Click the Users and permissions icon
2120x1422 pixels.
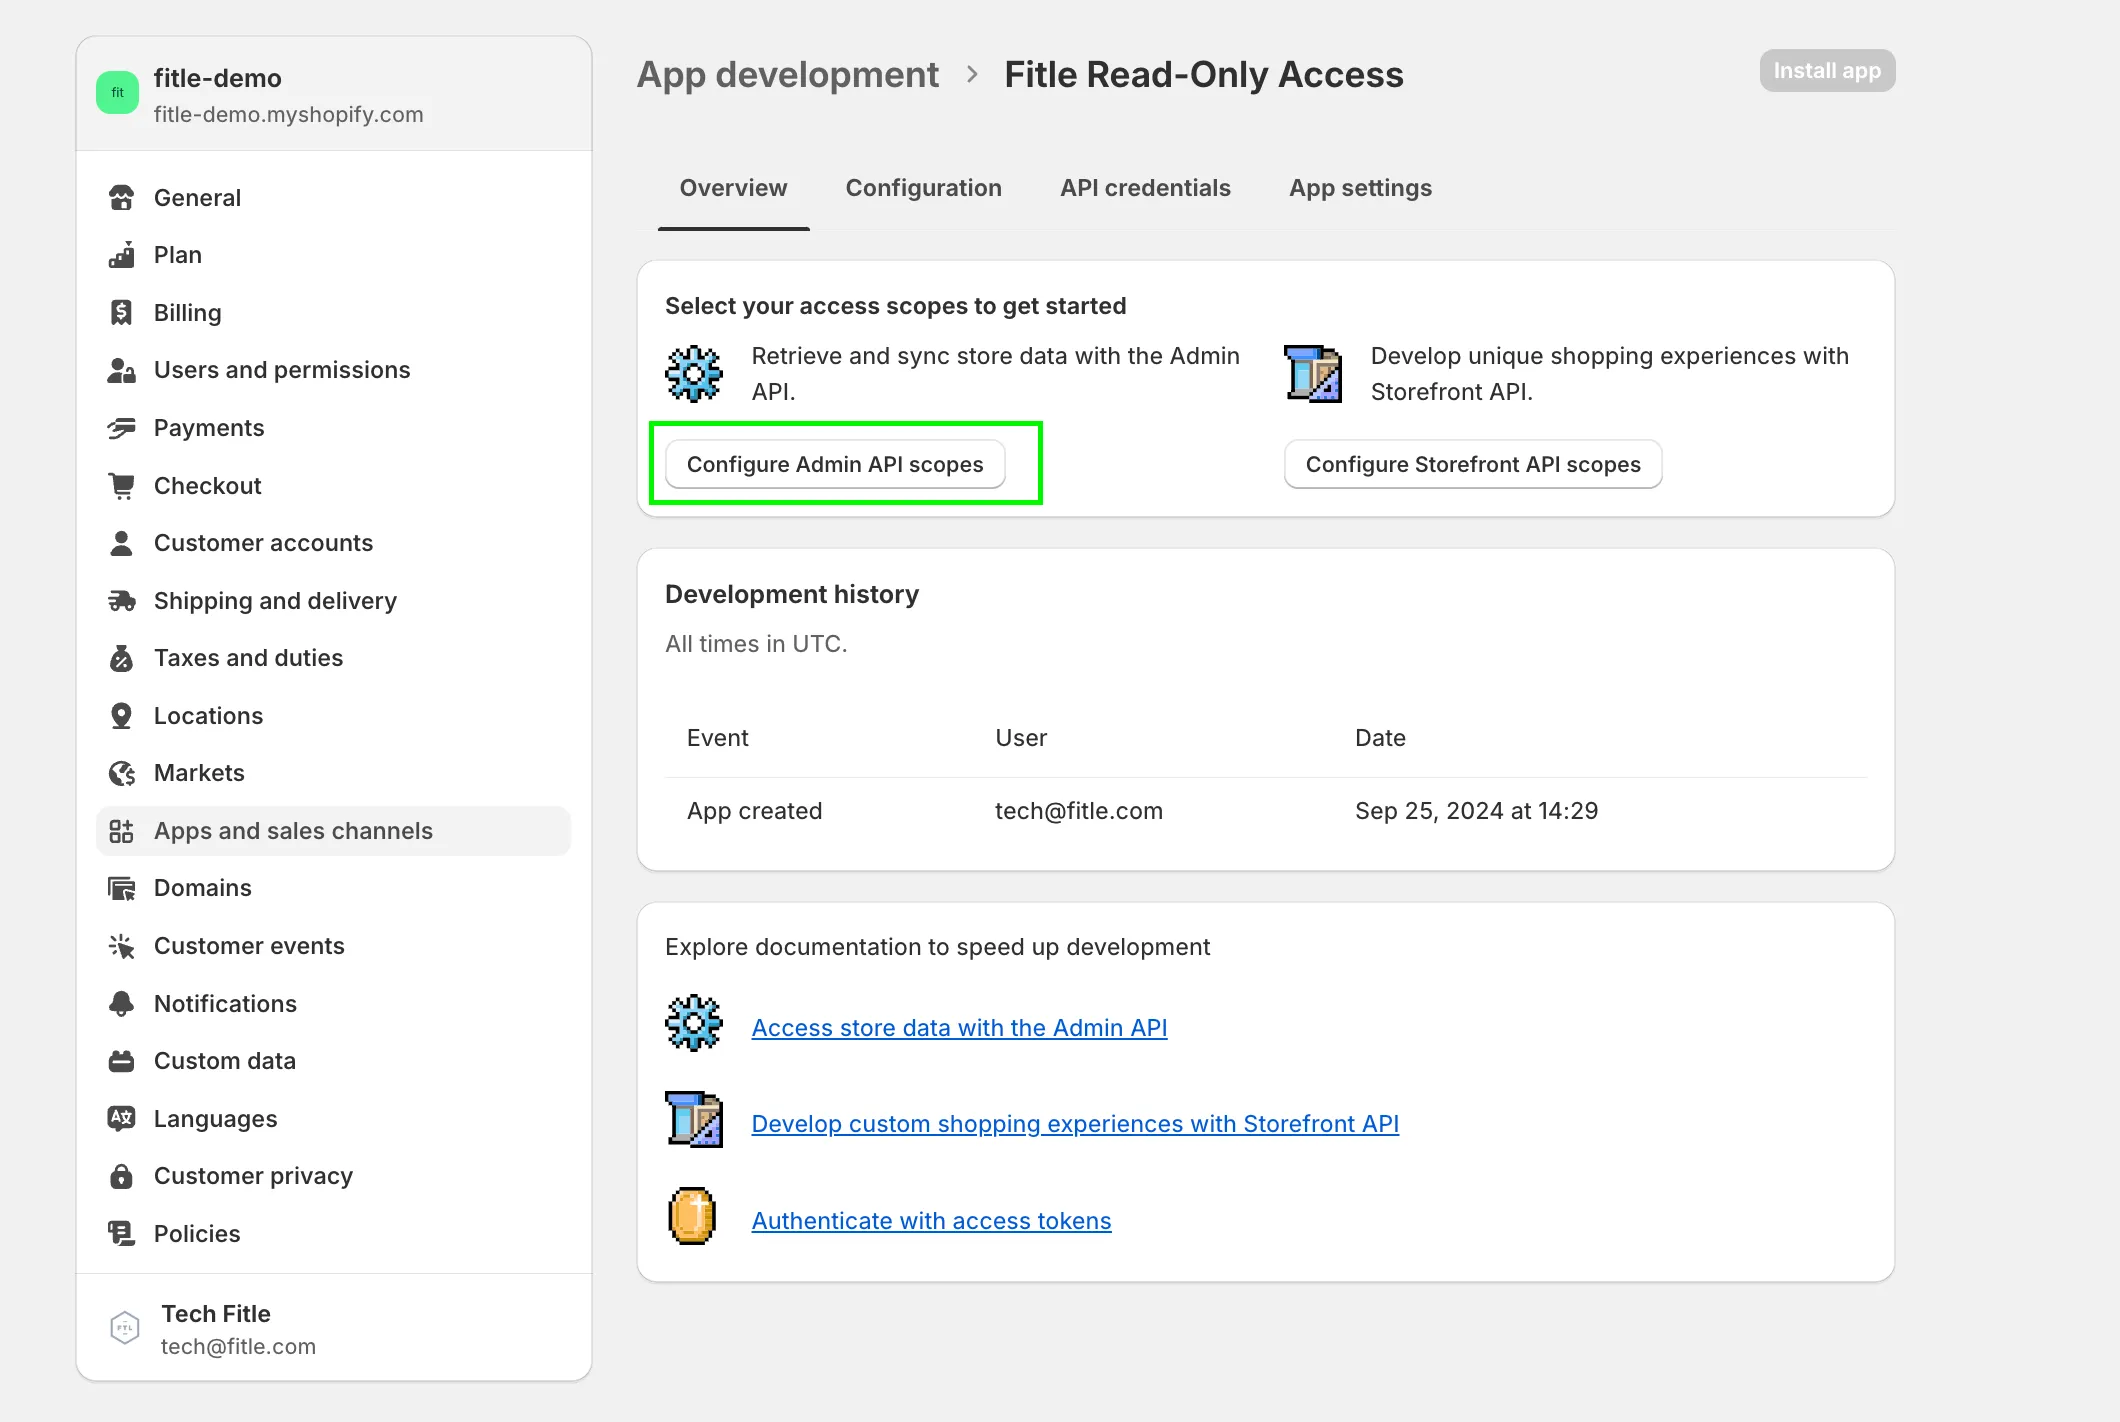121,370
